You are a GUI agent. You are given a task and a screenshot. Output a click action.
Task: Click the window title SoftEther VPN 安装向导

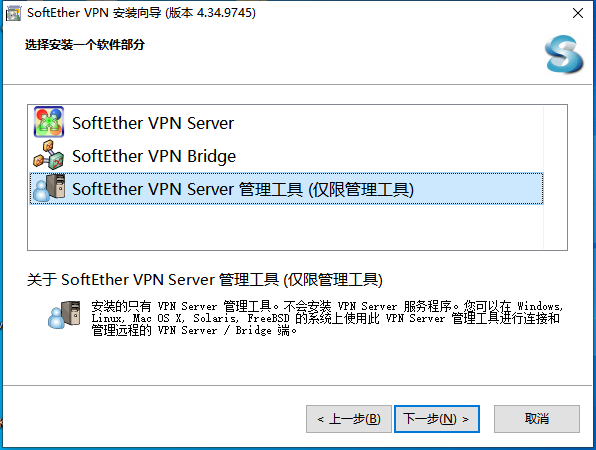94,13
